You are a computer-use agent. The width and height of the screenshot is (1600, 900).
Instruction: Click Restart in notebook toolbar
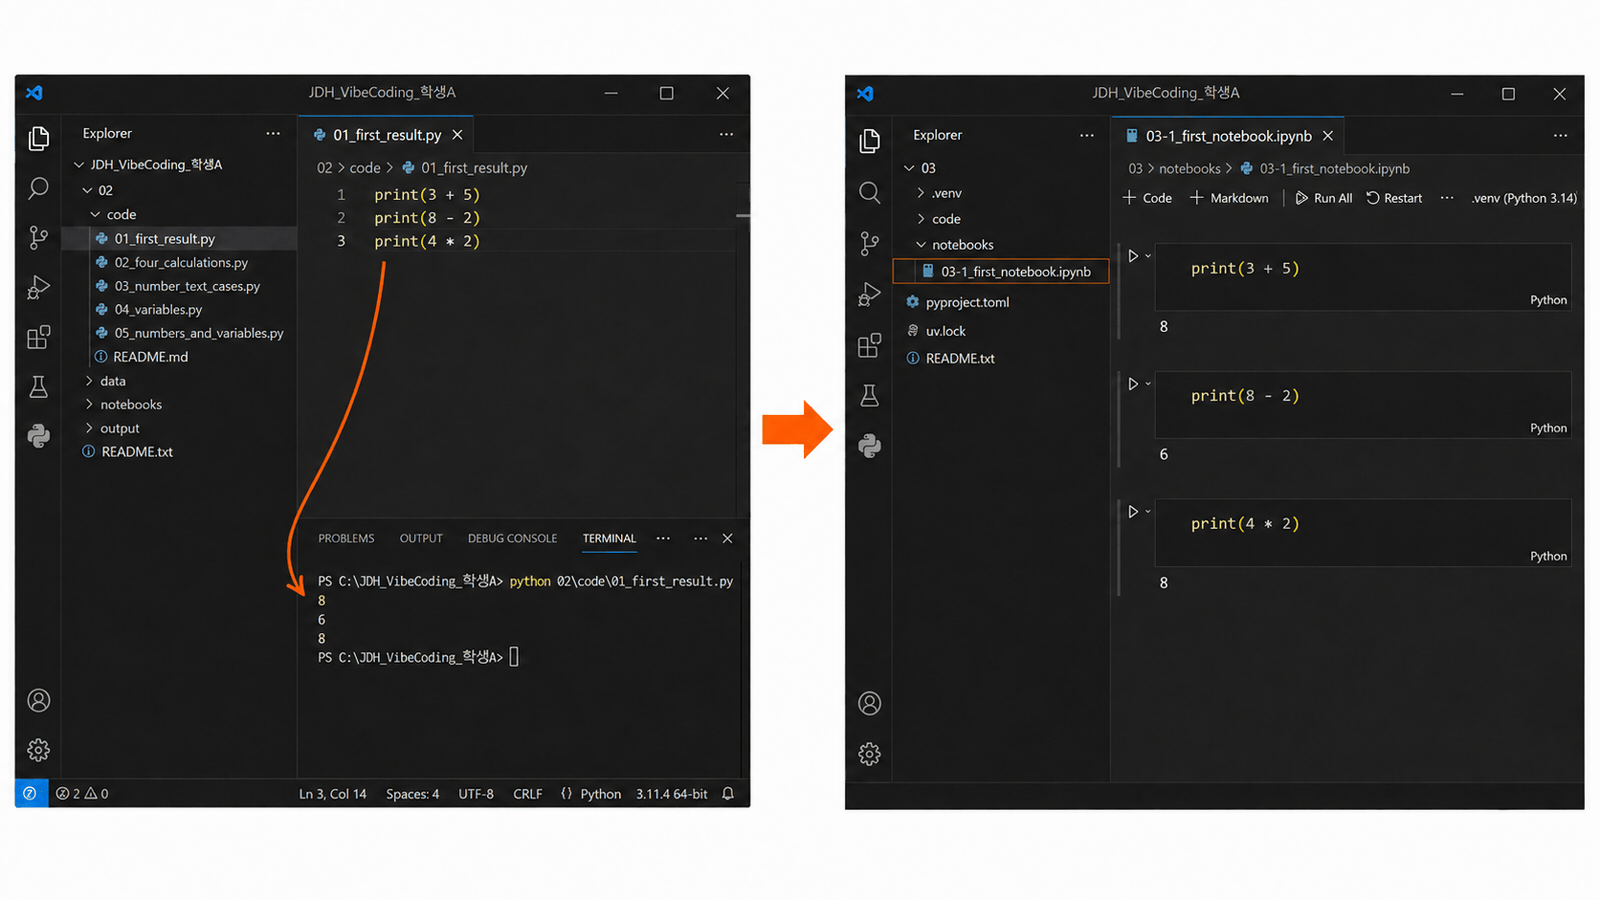coord(1394,198)
